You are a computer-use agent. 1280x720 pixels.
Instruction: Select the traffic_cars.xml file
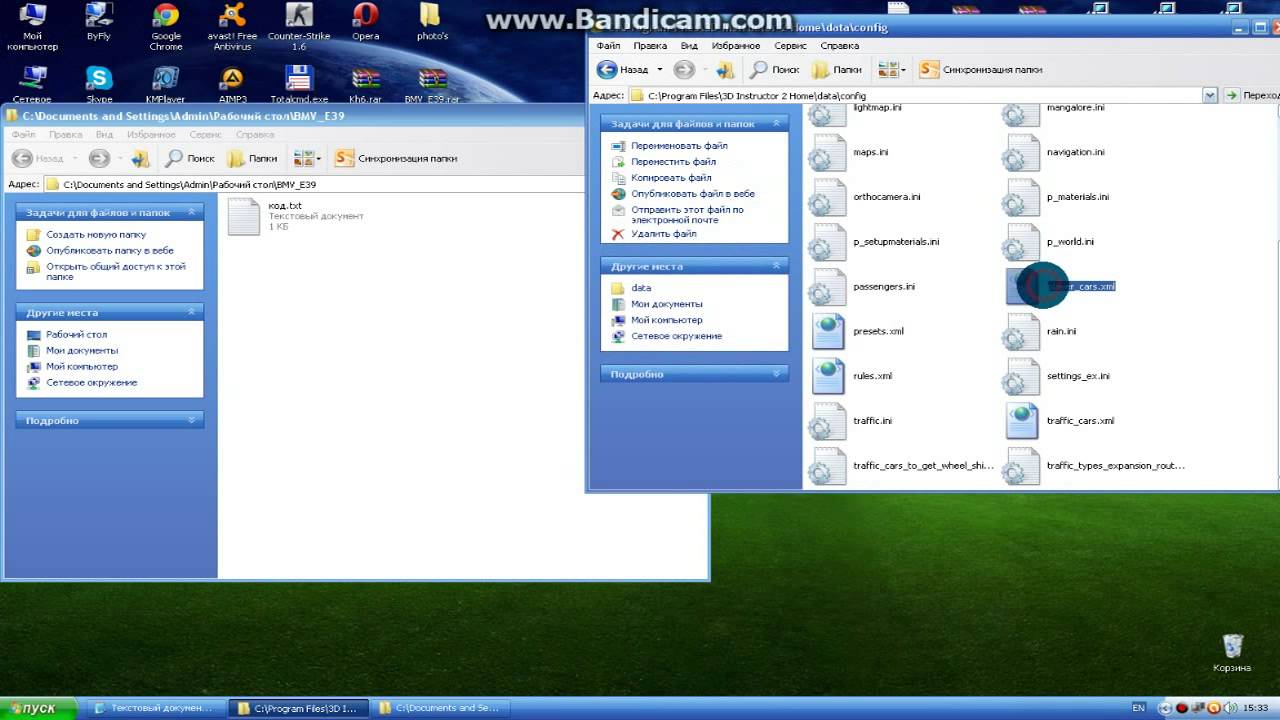(x=1060, y=421)
